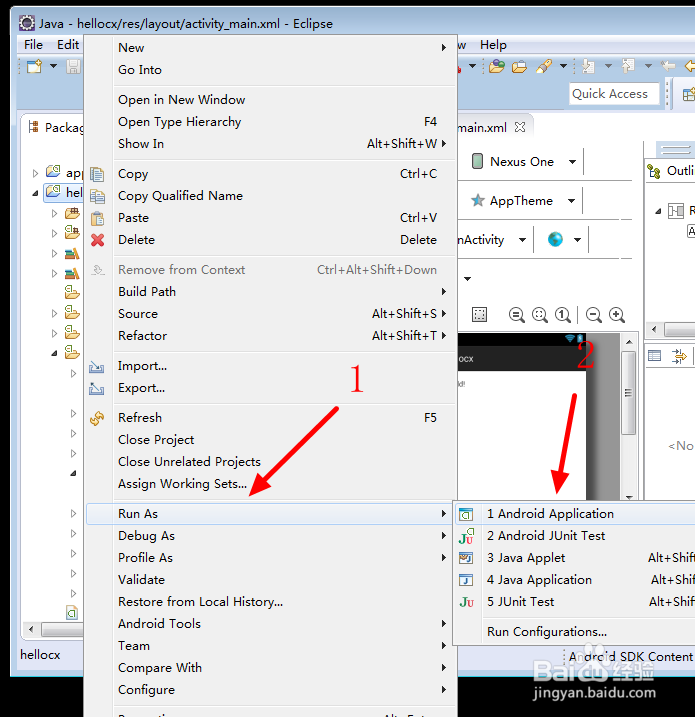Open the Nexus One device dropdown
695x717 pixels.
[x=572, y=161]
